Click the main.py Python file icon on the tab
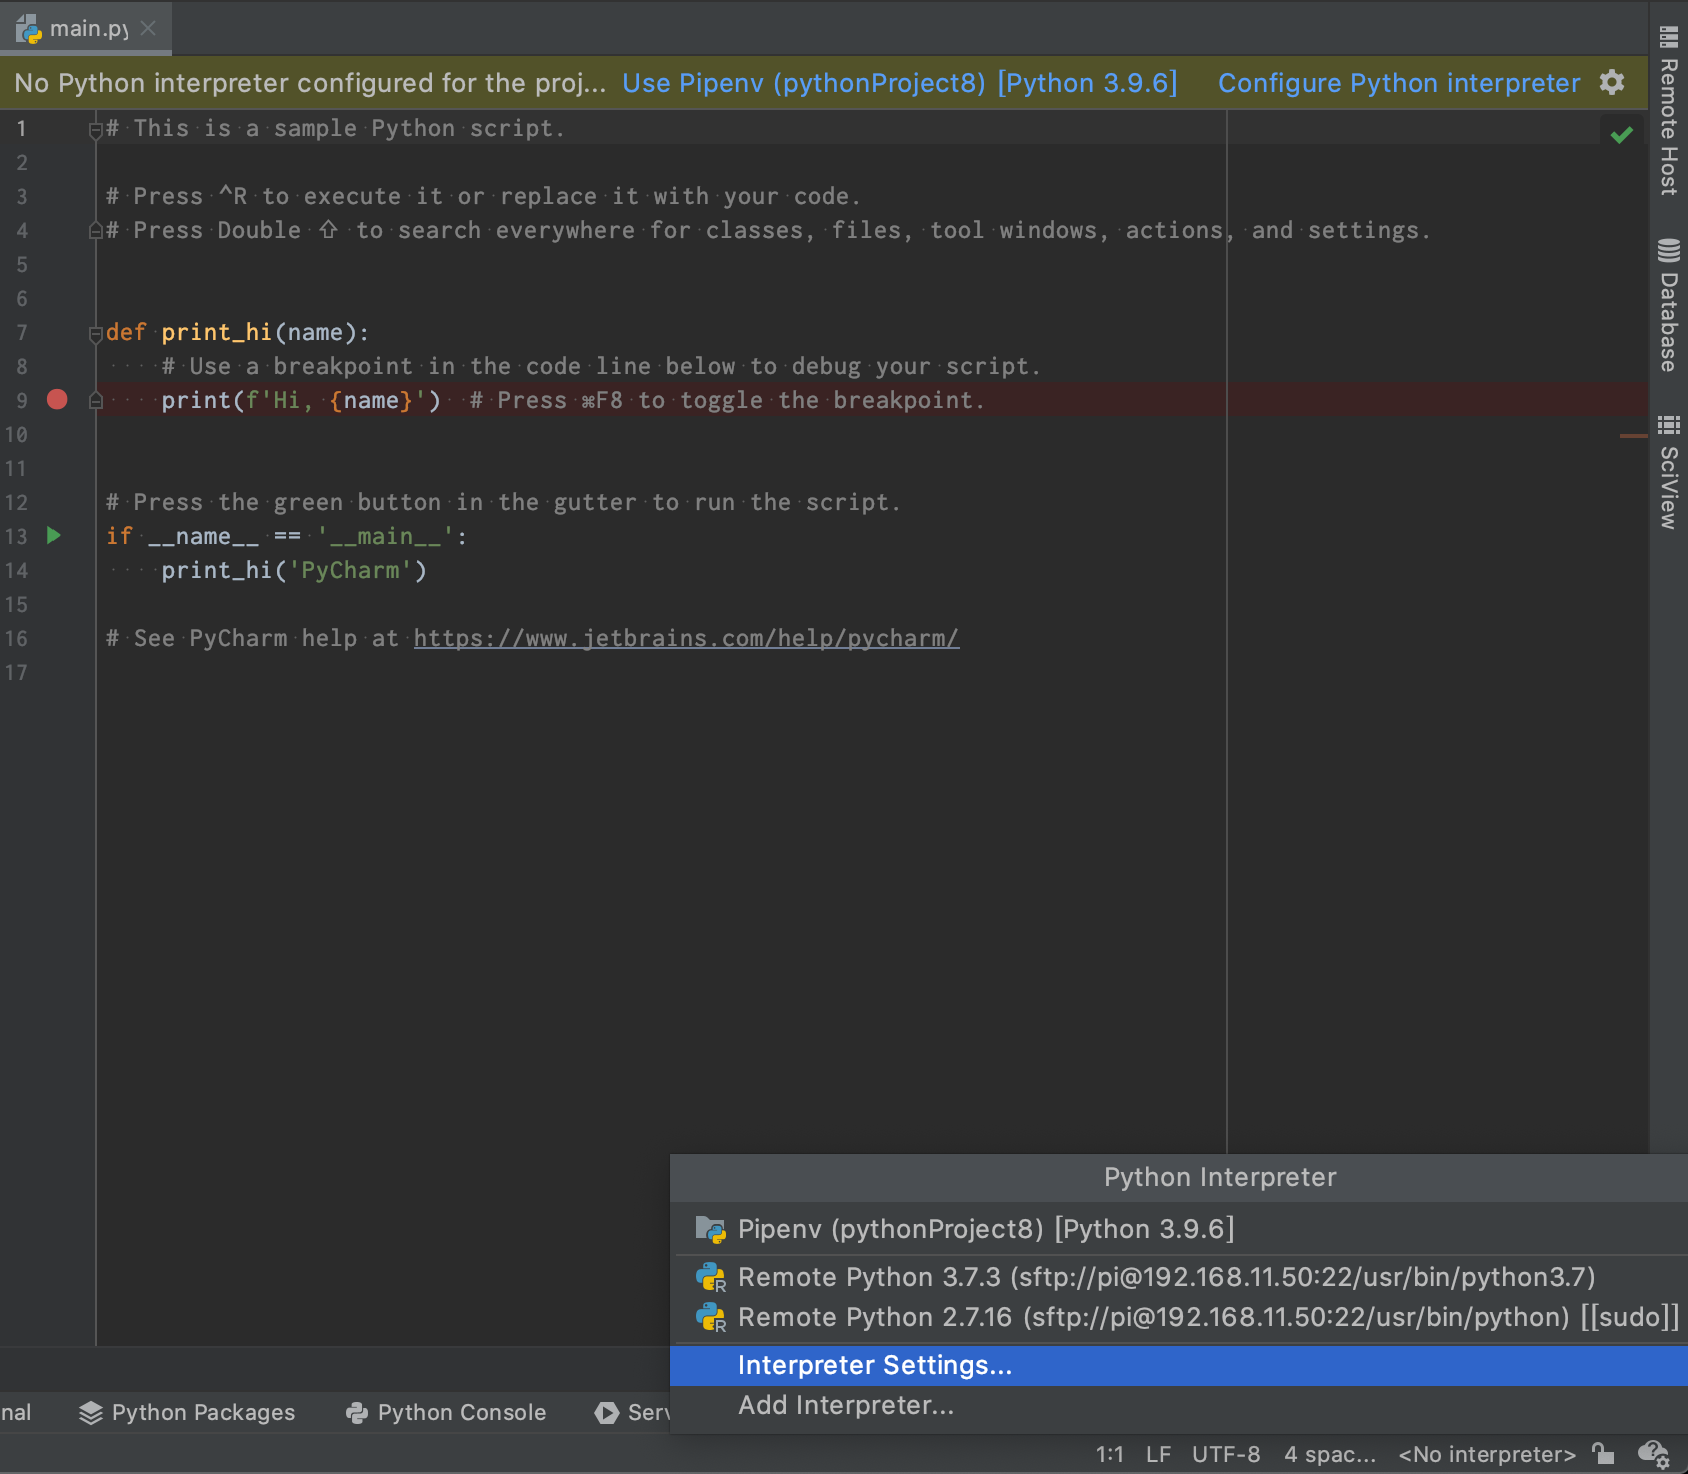This screenshot has width=1688, height=1474. pos(29,28)
